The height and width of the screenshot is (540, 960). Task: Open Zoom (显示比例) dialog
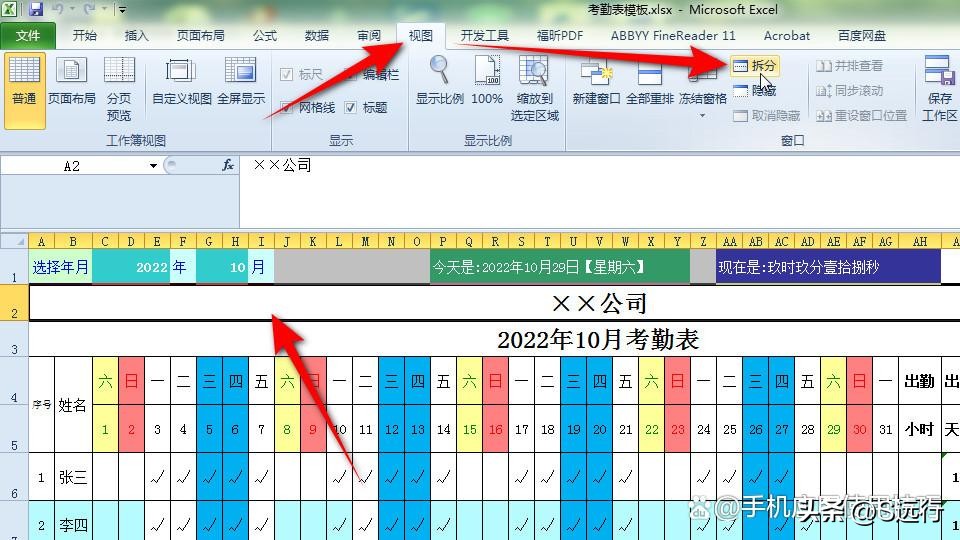point(440,81)
